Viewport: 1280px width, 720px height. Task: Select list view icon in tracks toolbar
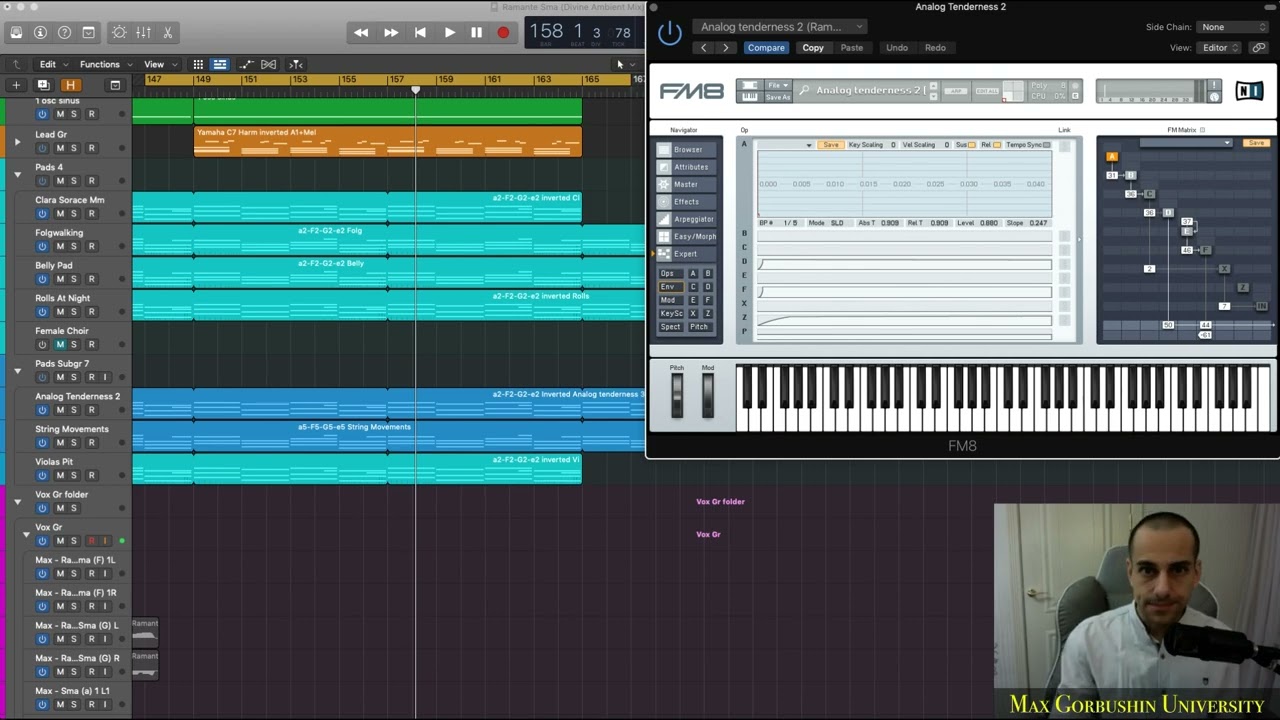(x=219, y=64)
